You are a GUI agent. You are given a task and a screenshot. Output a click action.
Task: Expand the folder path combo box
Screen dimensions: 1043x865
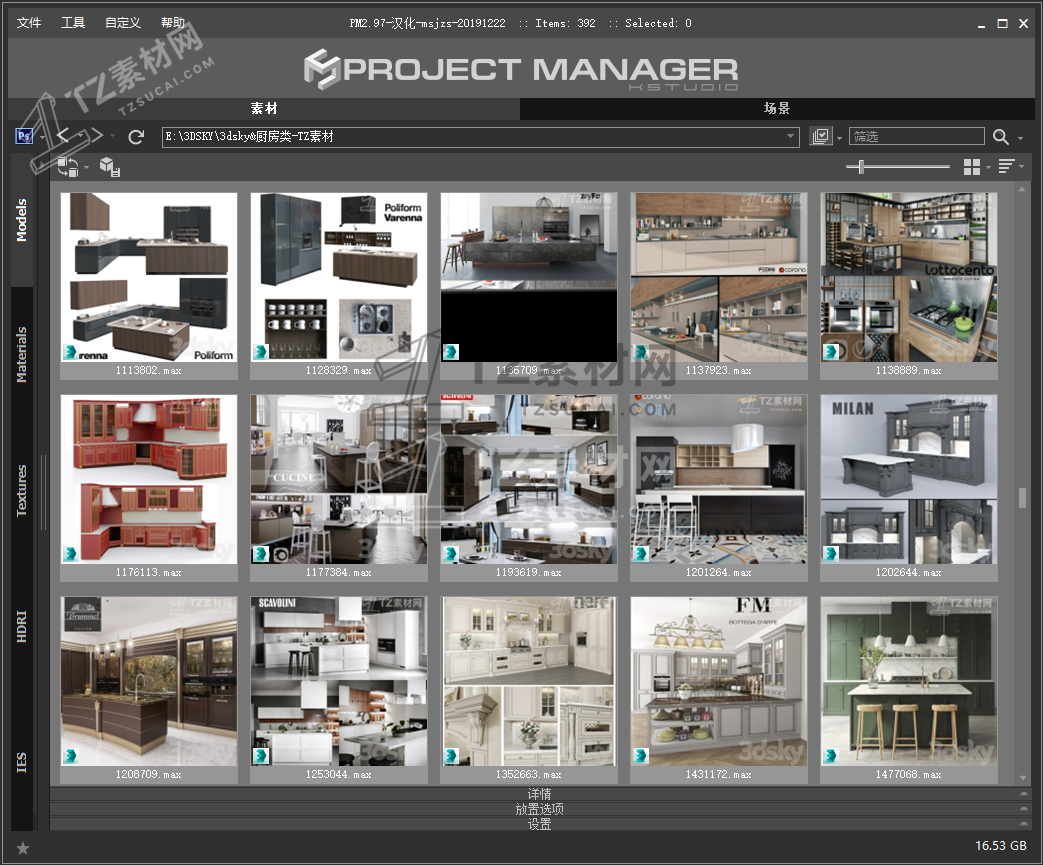[x=790, y=136]
